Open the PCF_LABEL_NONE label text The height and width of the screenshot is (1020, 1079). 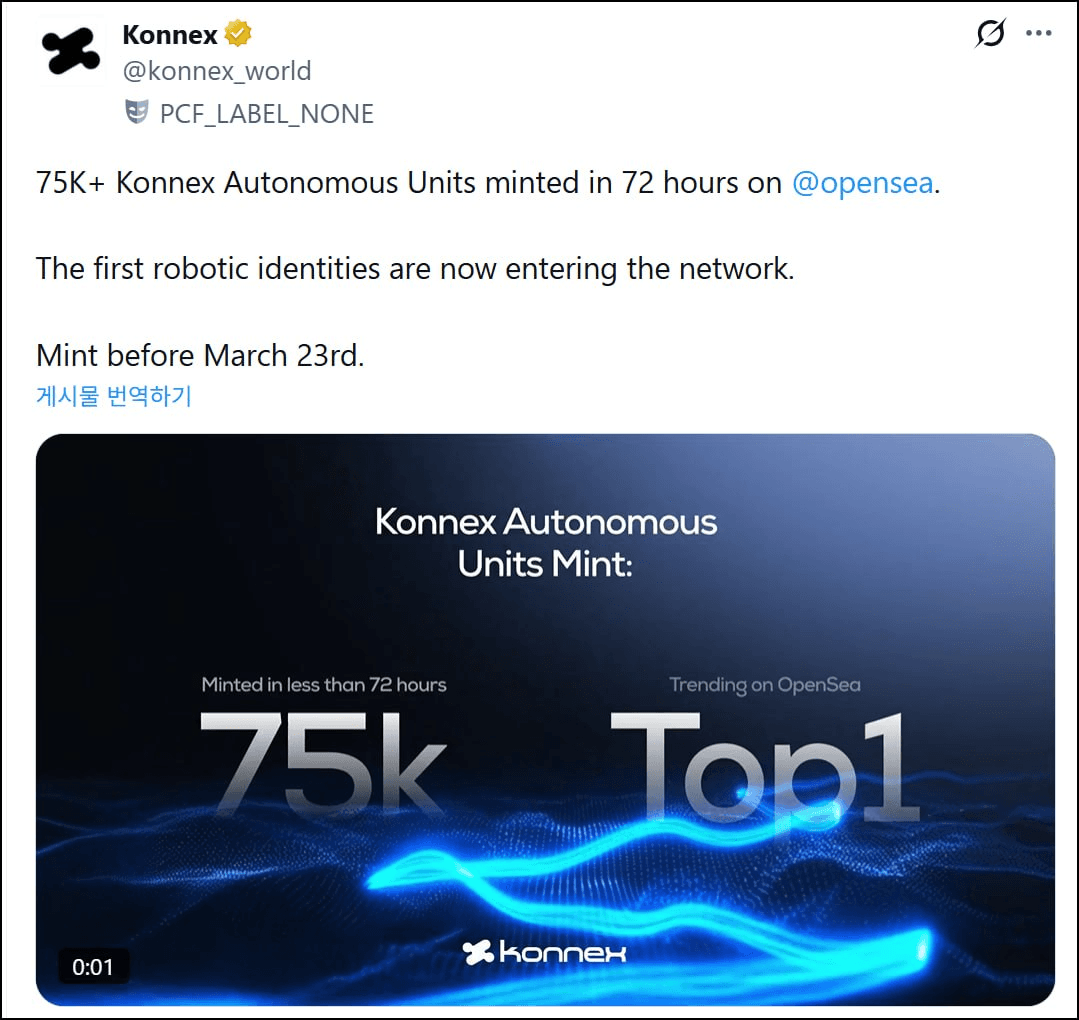tap(267, 114)
